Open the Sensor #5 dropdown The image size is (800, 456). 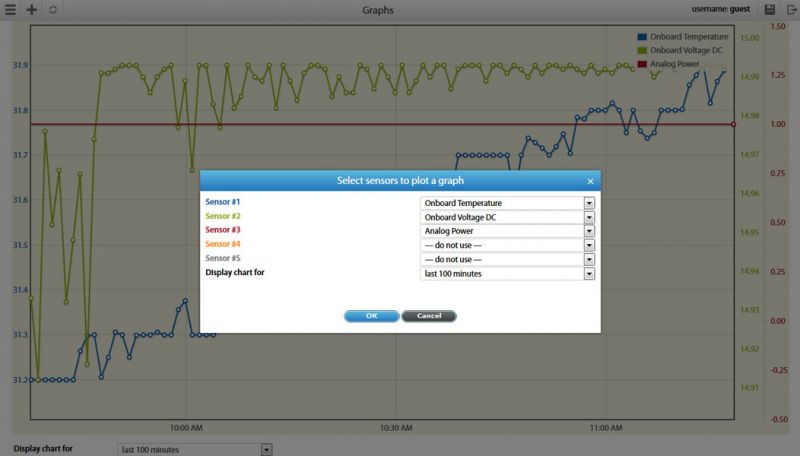click(508, 258)
